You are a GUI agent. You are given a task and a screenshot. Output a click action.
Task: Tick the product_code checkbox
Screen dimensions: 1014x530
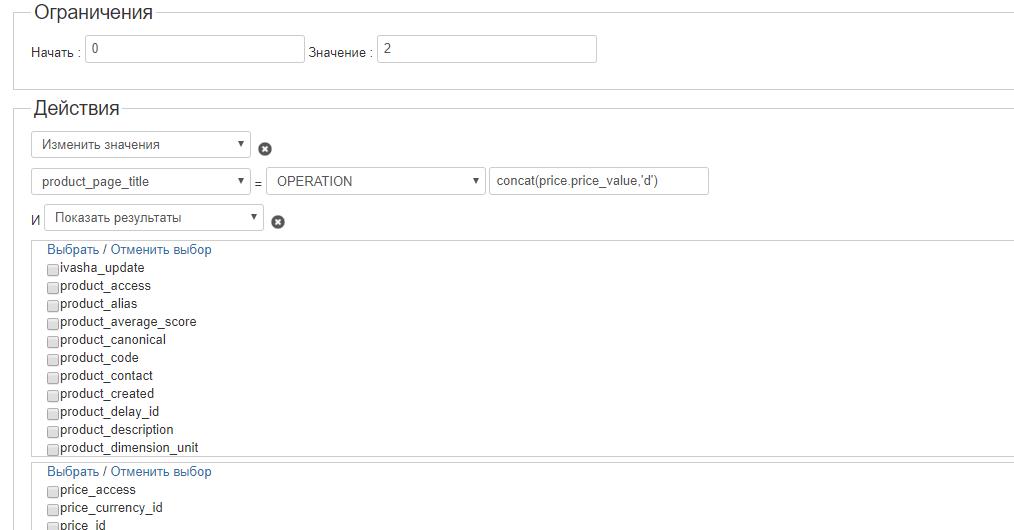[53, 360]
